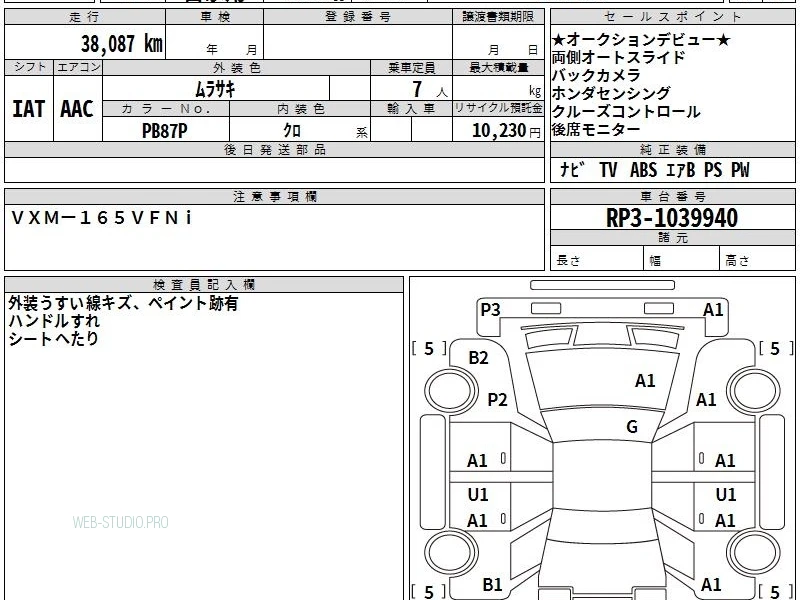Select the バックカメラ sales point
800x600 pixels.
click(x=596, y=75)
